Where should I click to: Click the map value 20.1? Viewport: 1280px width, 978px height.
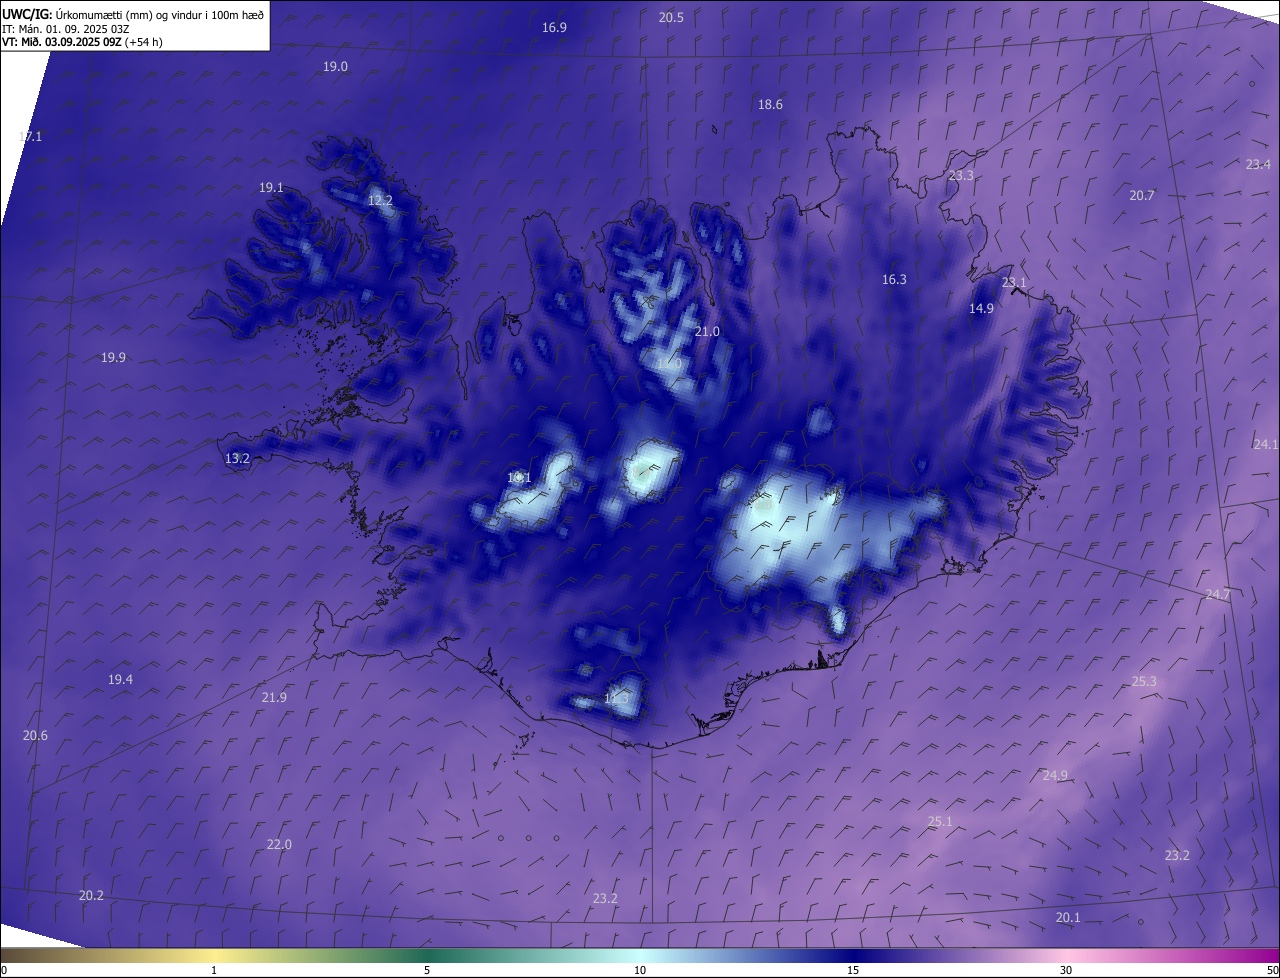click(x=1069, y=918)
